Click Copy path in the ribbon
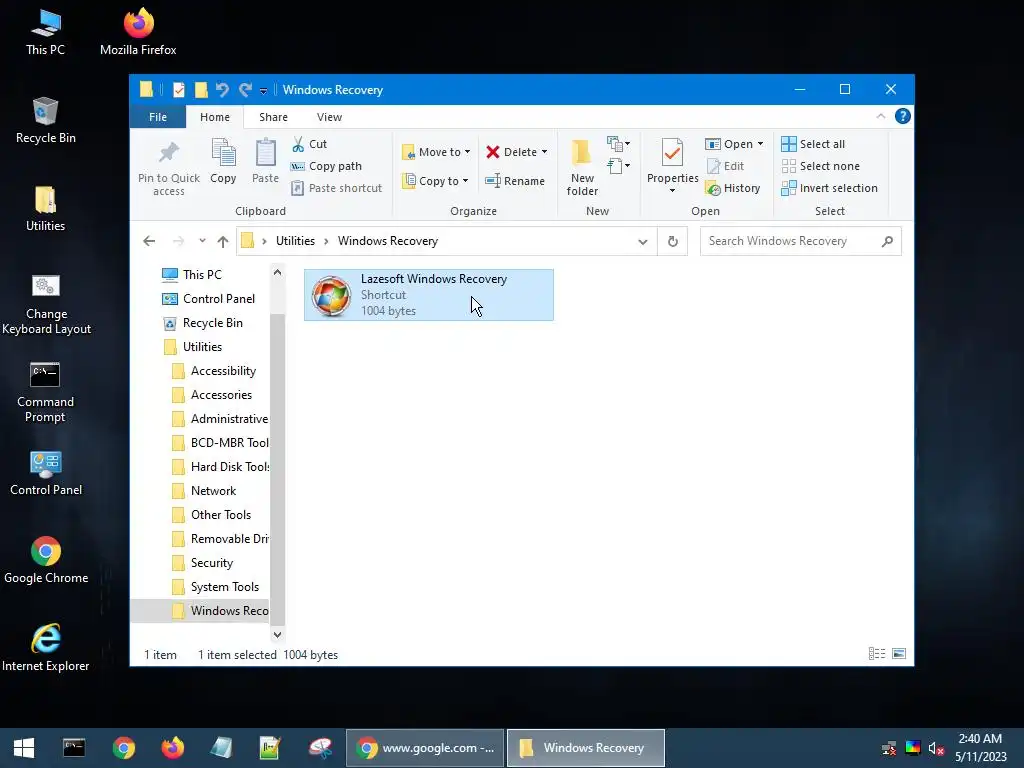The height and width of the screenshot is (768, 1024). pyautogui.click(x=326, y=166)
